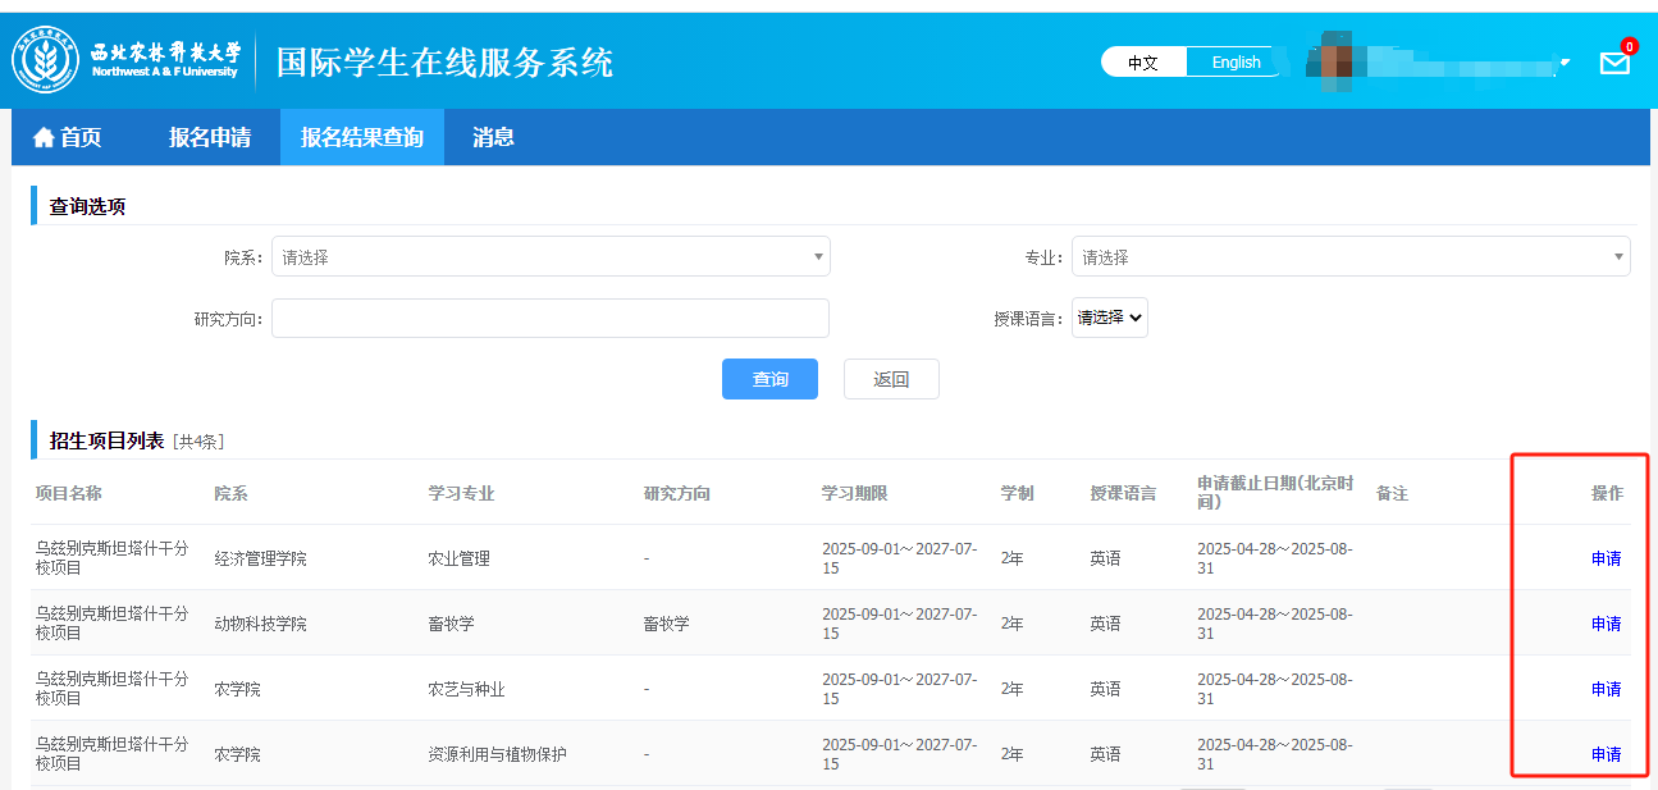Click the university logo emblem

[x=45, y=60]
